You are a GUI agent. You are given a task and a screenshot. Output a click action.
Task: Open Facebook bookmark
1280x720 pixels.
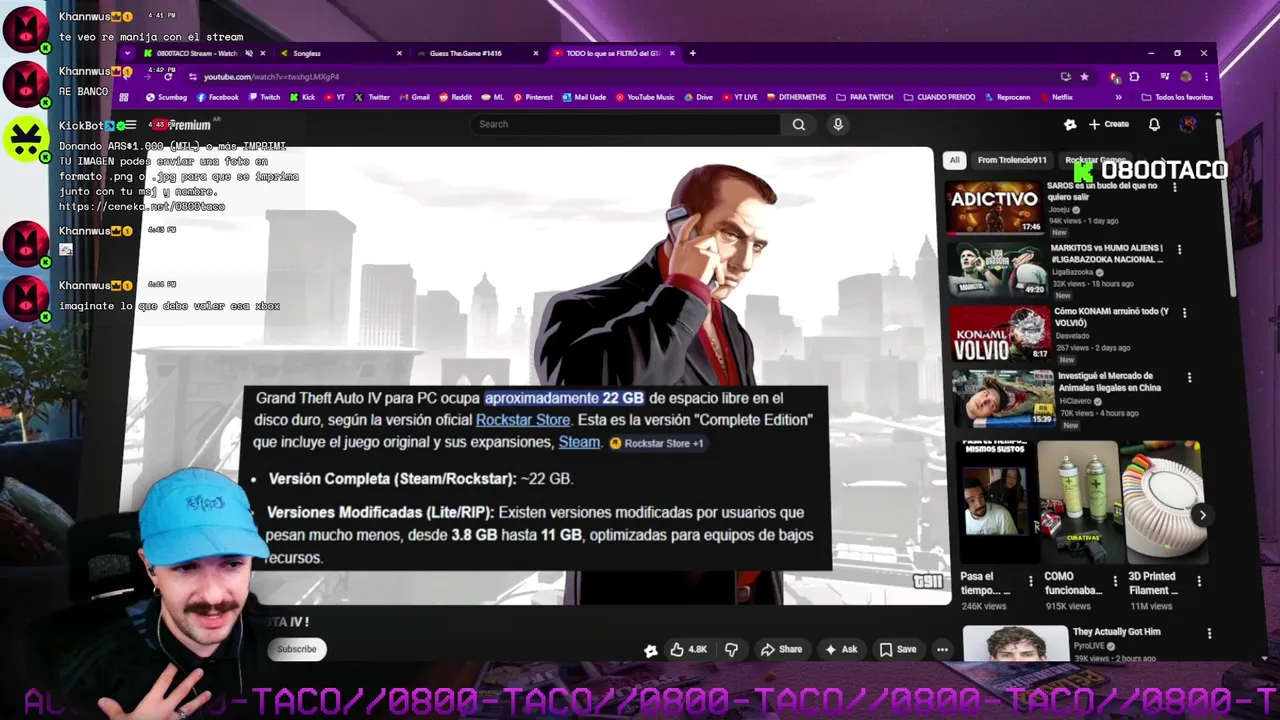[x=218, y=97]
